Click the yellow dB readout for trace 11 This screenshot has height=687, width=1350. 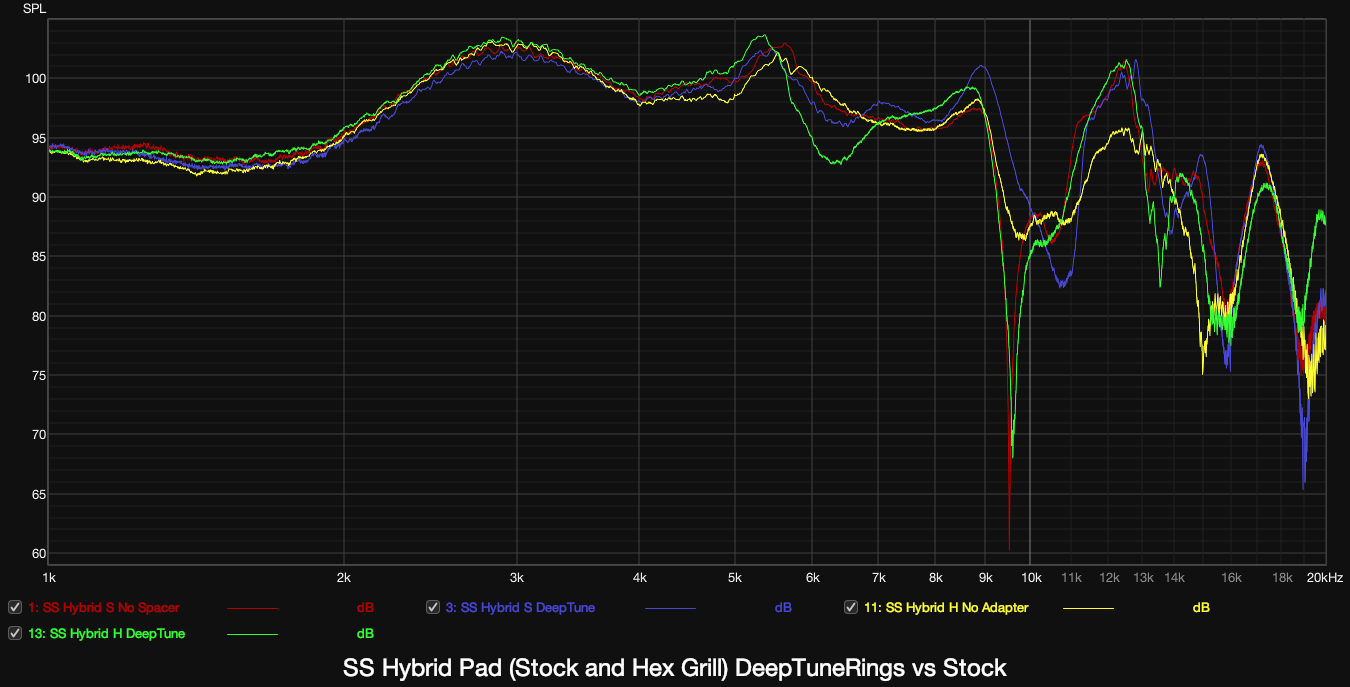1201,607
